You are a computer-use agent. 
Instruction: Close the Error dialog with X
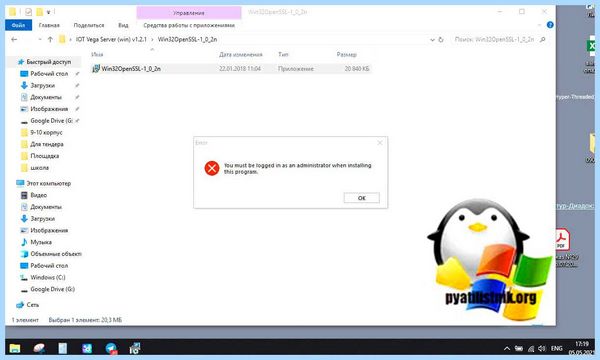tap(380, 143)
